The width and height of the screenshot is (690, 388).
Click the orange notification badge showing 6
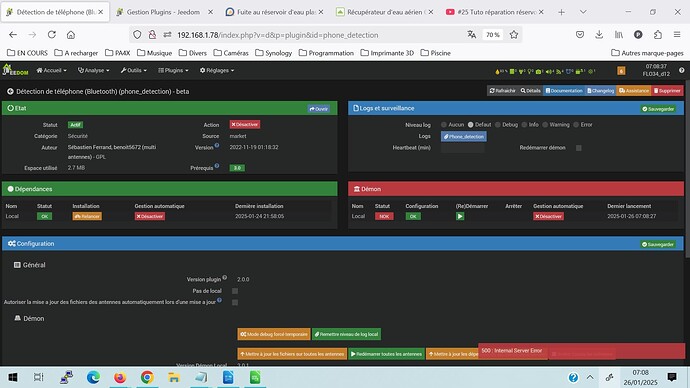(621, 70)
